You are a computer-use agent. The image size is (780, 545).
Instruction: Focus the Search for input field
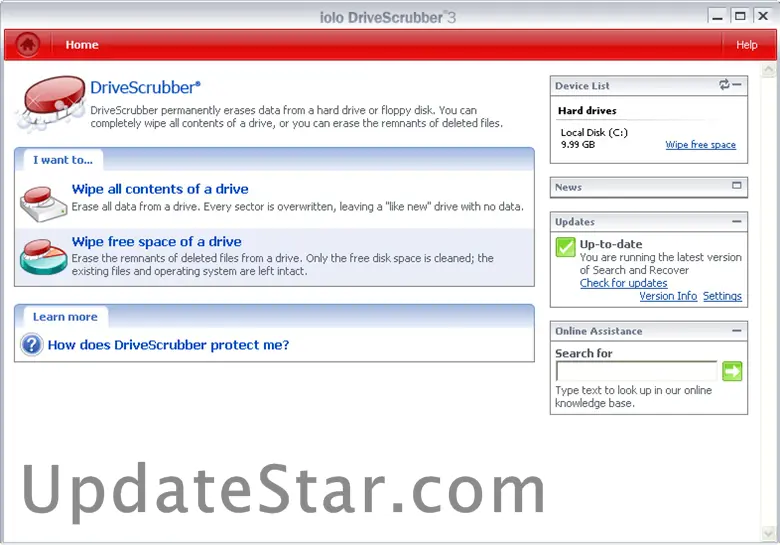636,371
